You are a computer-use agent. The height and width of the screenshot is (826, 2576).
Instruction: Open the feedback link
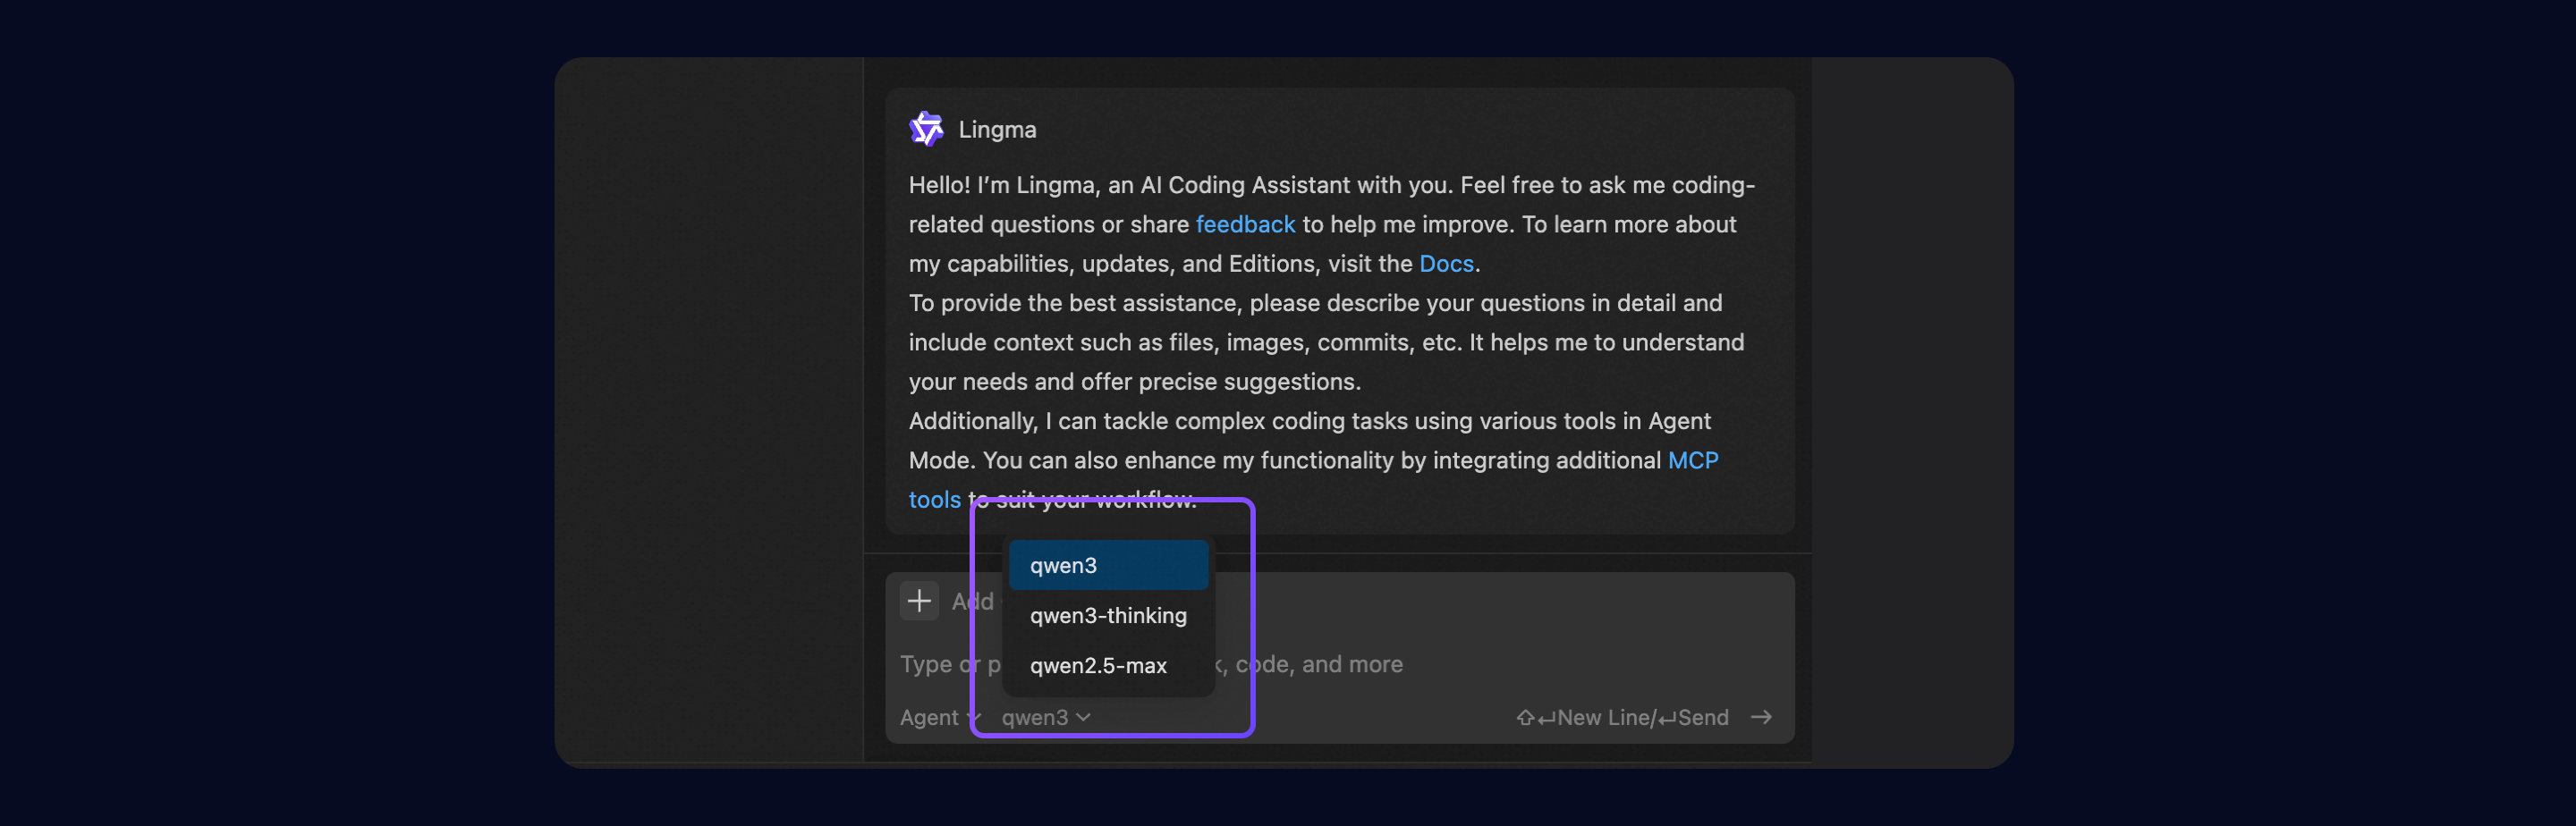[x=1244, y=224]
